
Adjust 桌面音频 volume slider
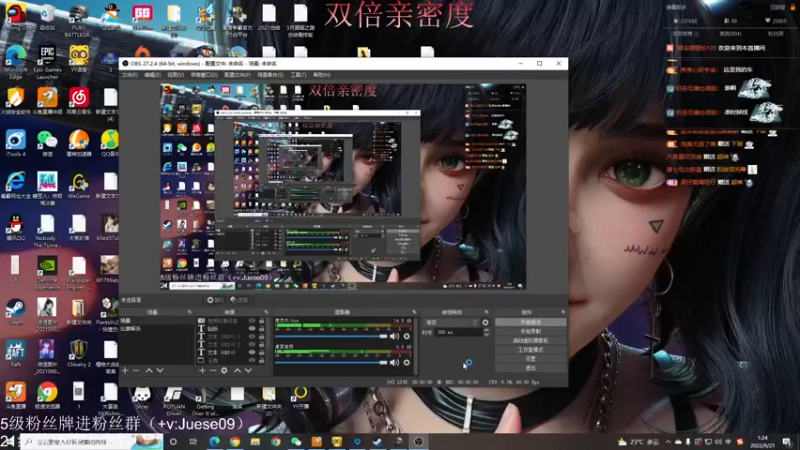tap(331, 362)
